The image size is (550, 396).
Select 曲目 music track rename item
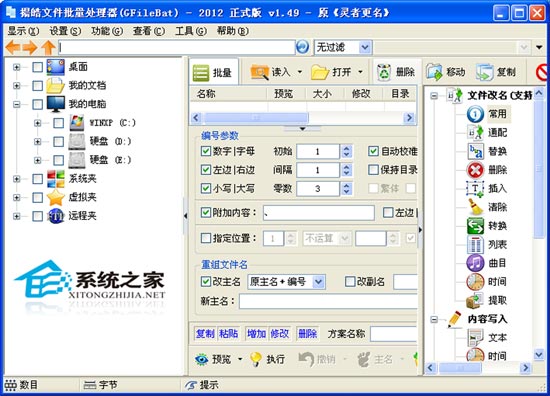point(497,263)
